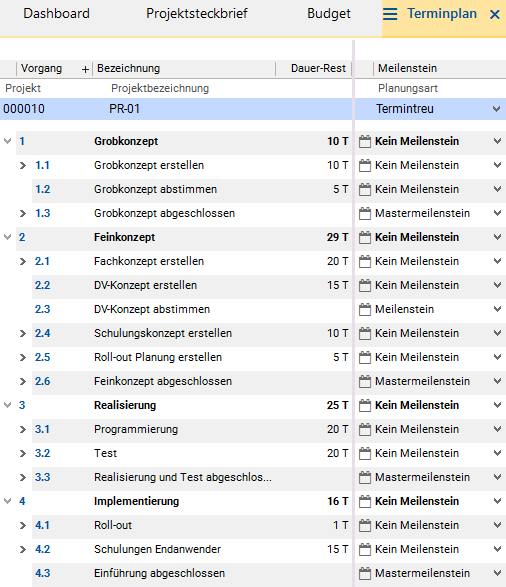Click the calendar icon in the Einführung abgeschlossen row
The image size is (506, 587).
365,573
